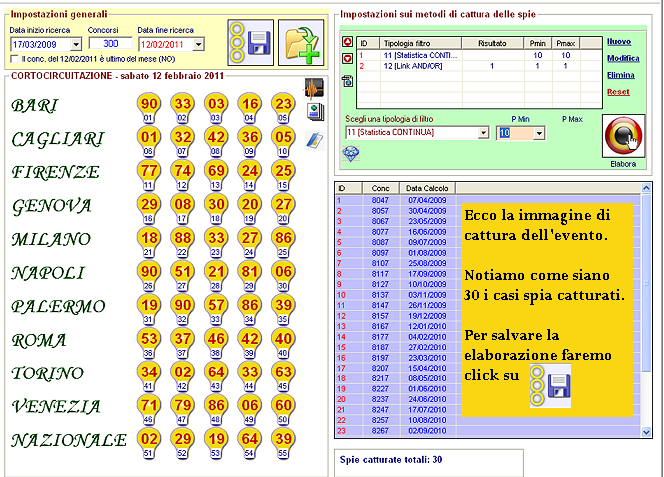This screenshot has width=664, height=477.
Task: Click the blue notebook icon near Cagliari
Action: pos(315,140)
